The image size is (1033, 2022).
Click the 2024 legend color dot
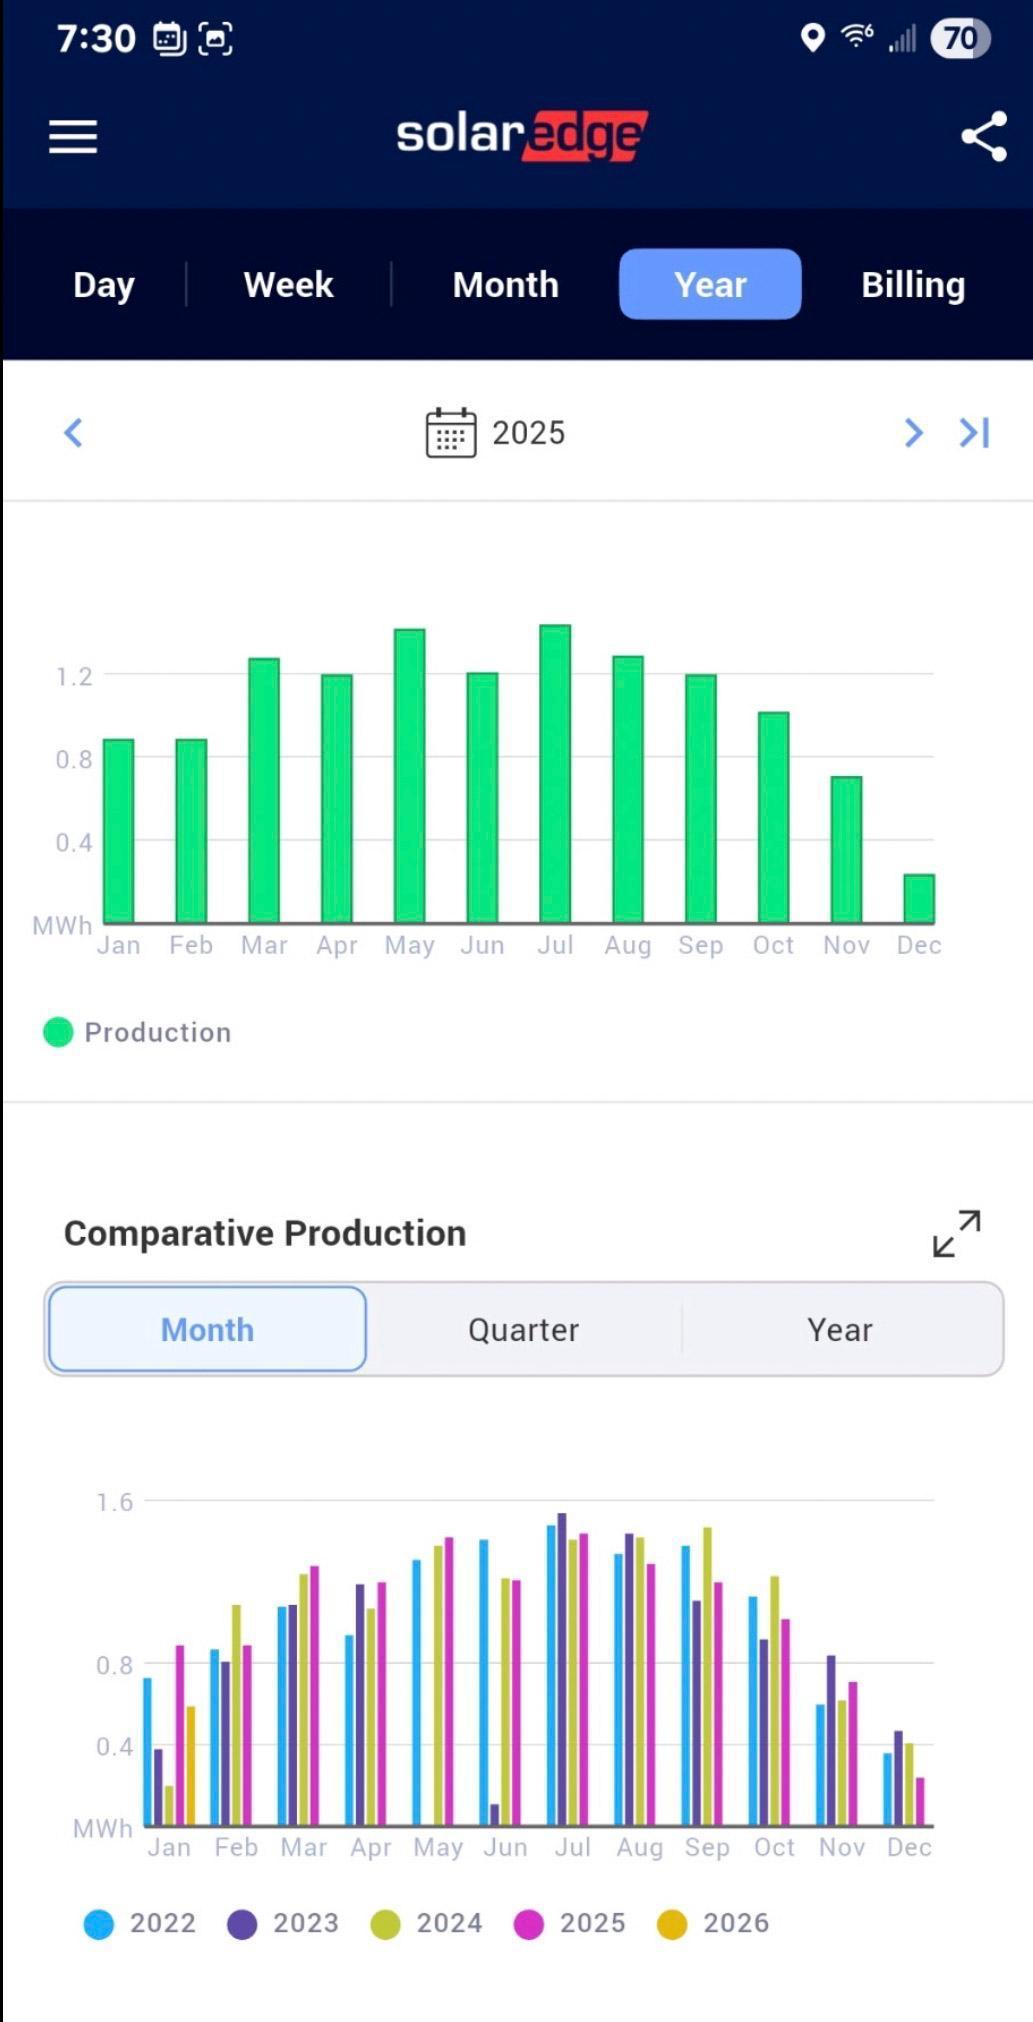point(385,1924)
